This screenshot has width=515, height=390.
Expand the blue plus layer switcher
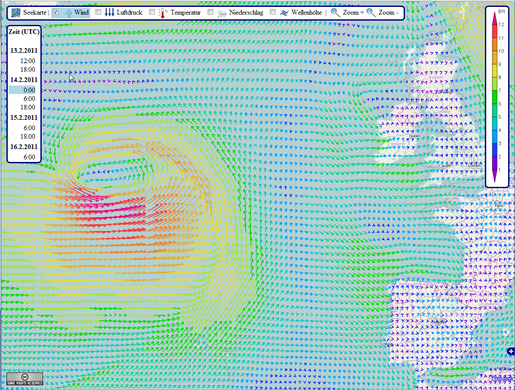tap(511, 351)
